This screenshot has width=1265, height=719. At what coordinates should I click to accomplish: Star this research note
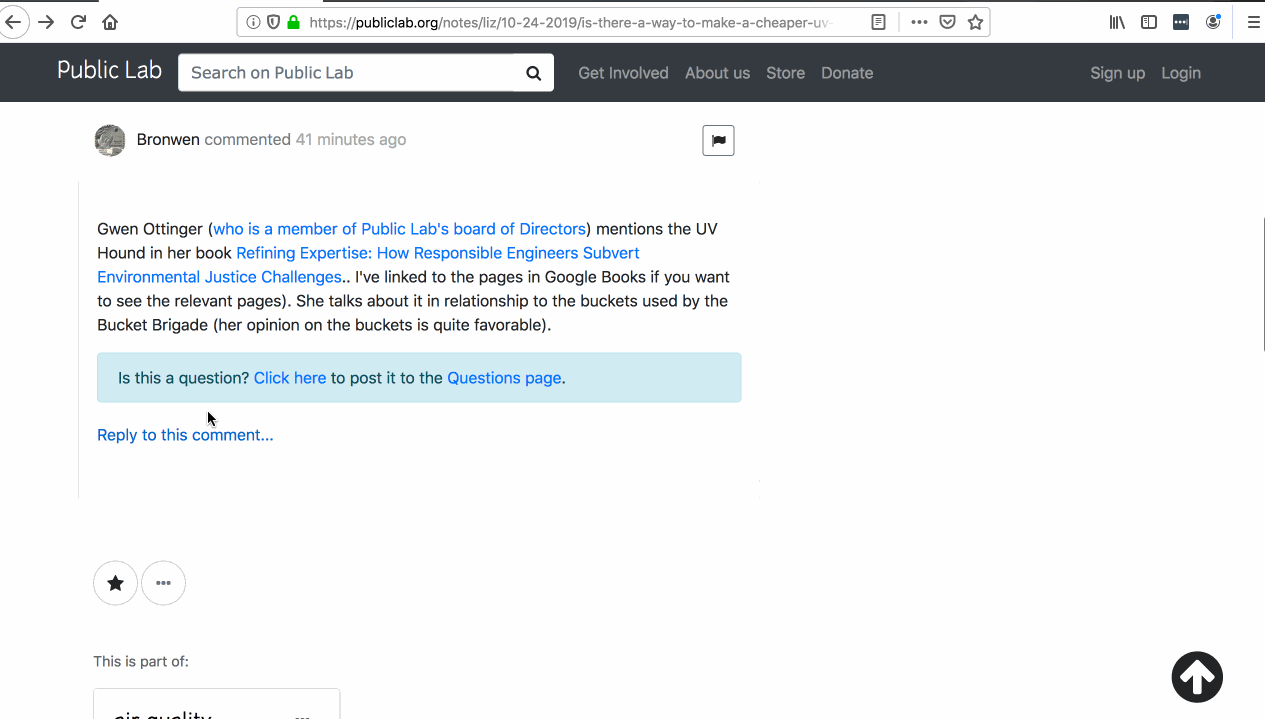click(x=115, y=583)
